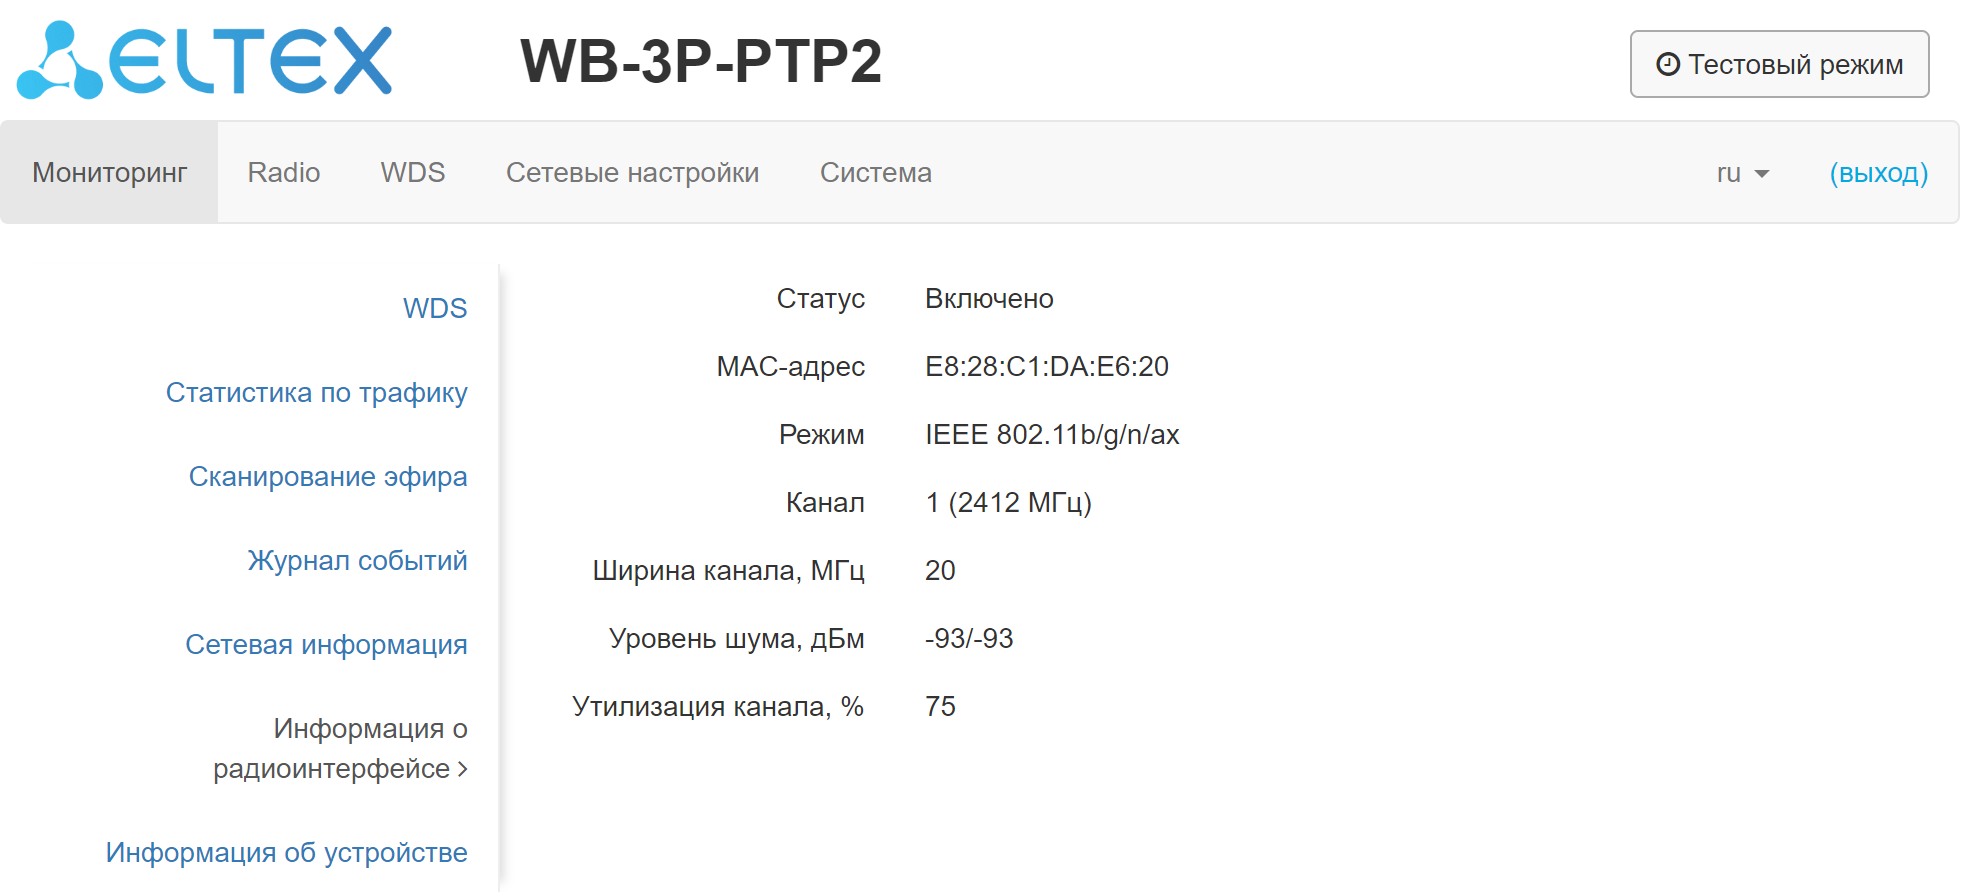Click the (выход) logout link
Viewport: 1962px width, 892px height.
click(1878, 173)
